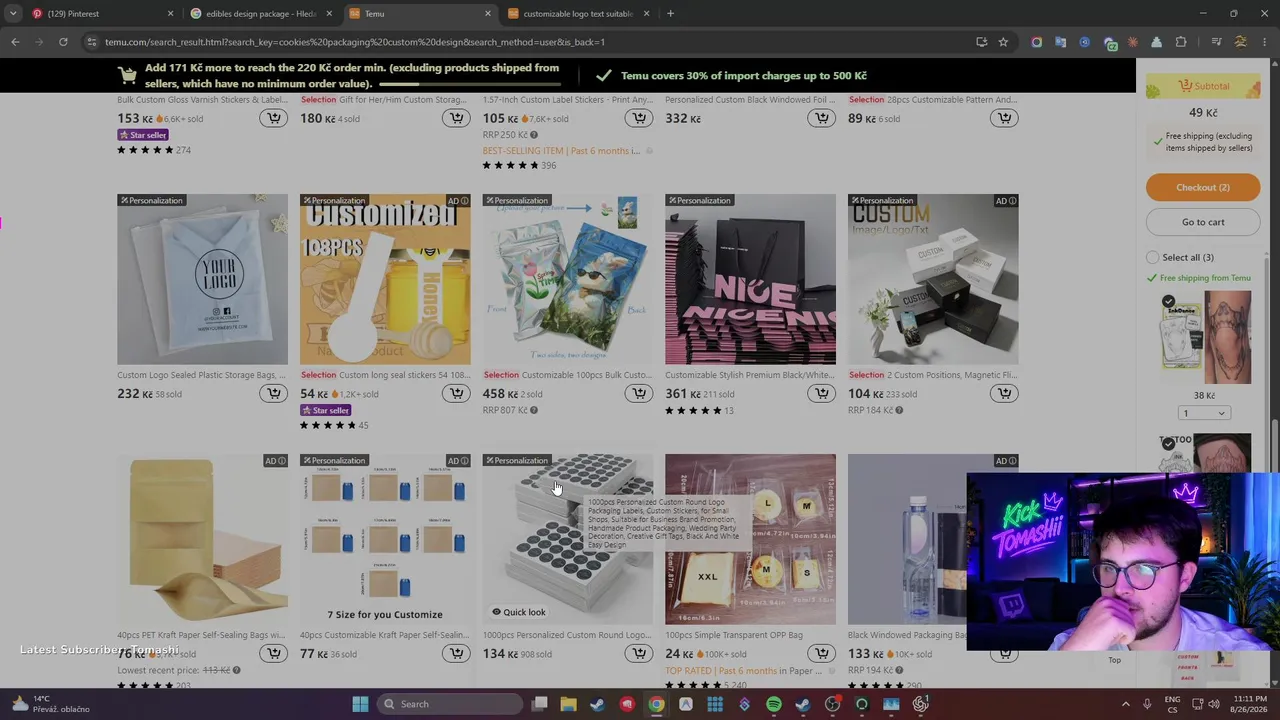Viewport: 1280px width, 720px height.
Task: Click the Go to cart button
Action: point(1203,222)
